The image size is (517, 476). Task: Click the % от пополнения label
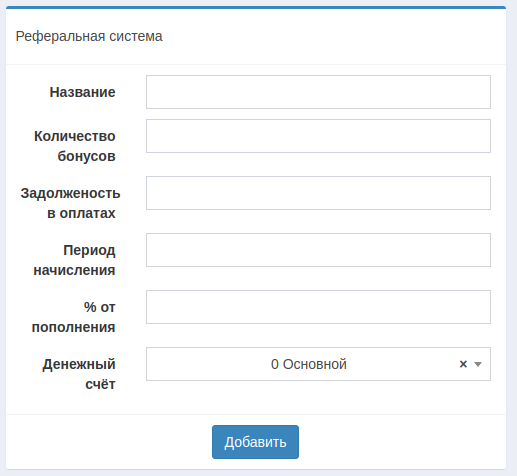[73, 317]
